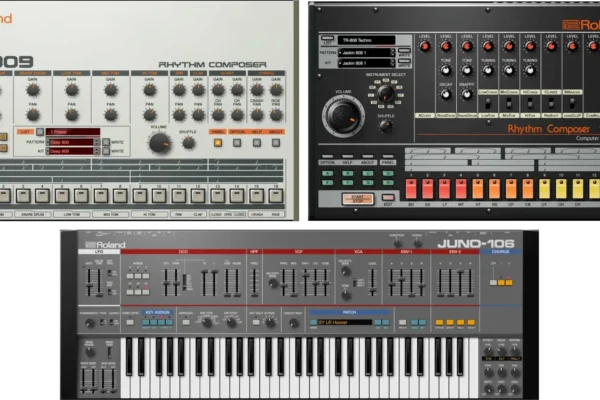This screenshot has height=400, width=600.
Task: Click JUNO-106 Arpeggio on/off button
Action: click(x=186, y=322)
